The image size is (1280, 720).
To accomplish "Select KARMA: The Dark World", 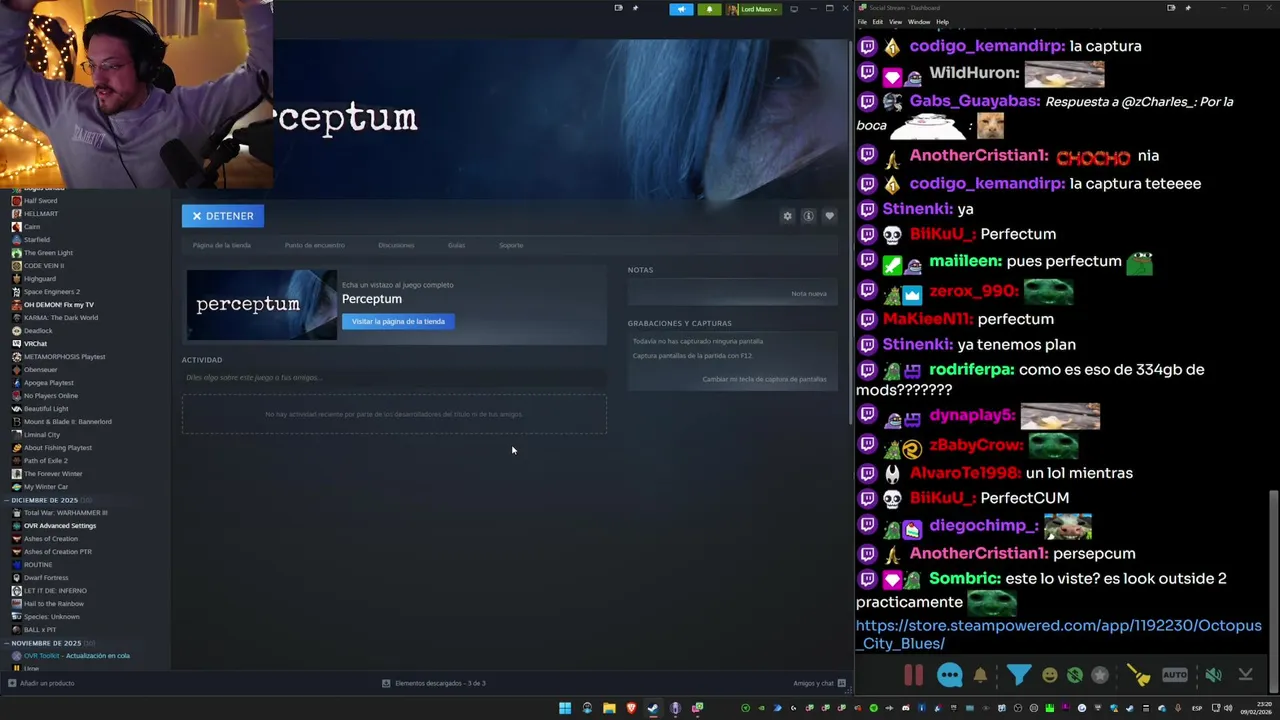I will (x=61, y=318).
